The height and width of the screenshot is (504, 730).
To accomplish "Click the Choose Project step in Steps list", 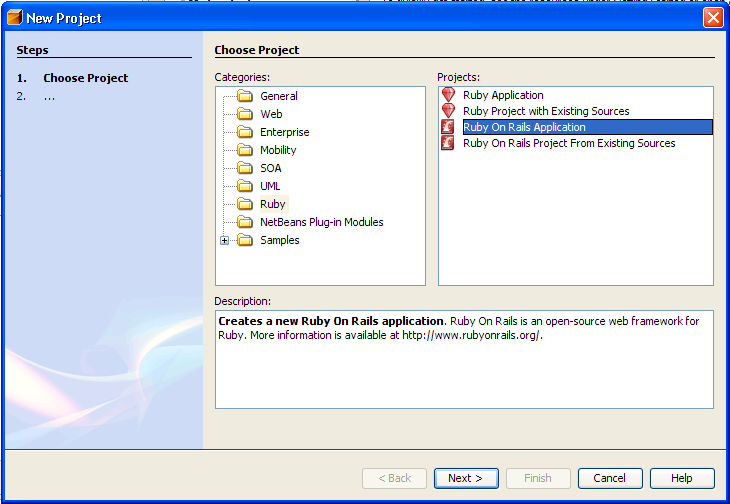I will point(86,78).
